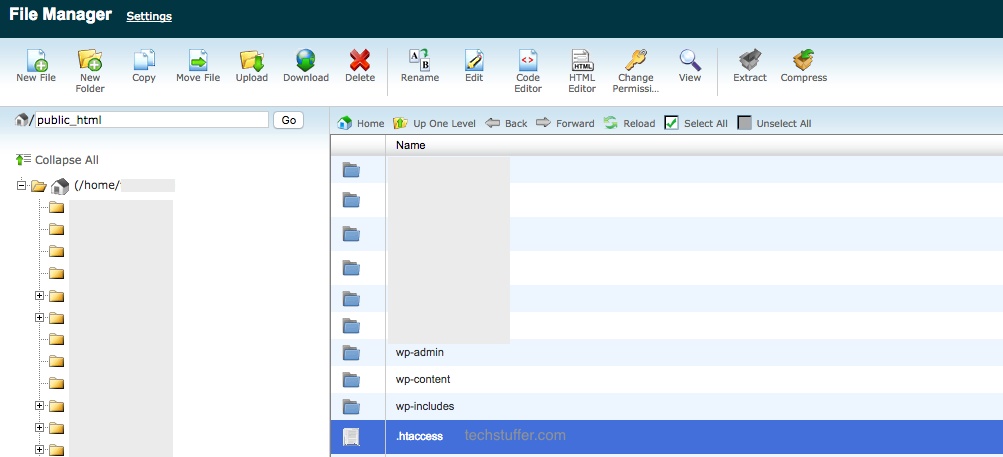
Task: Click the New File toolbar icon
Action: coord(36,60)
